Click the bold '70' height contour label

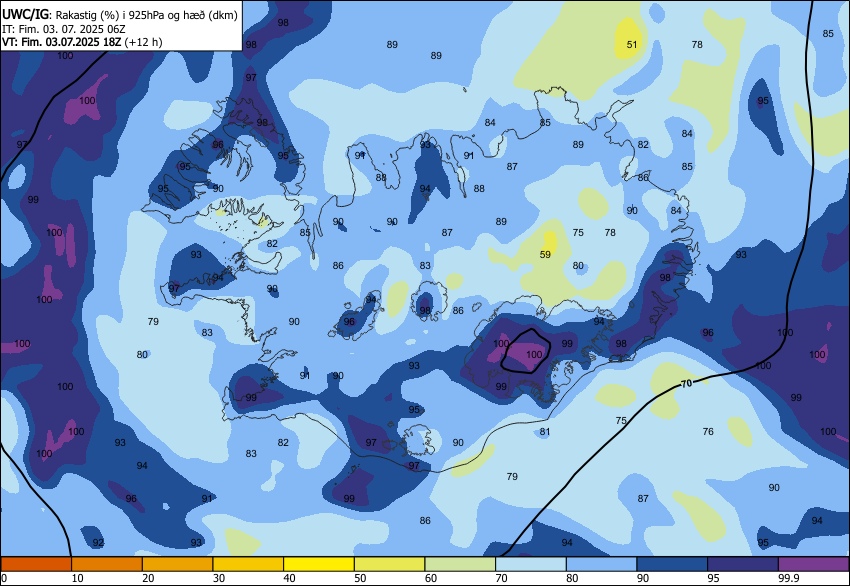686,384
